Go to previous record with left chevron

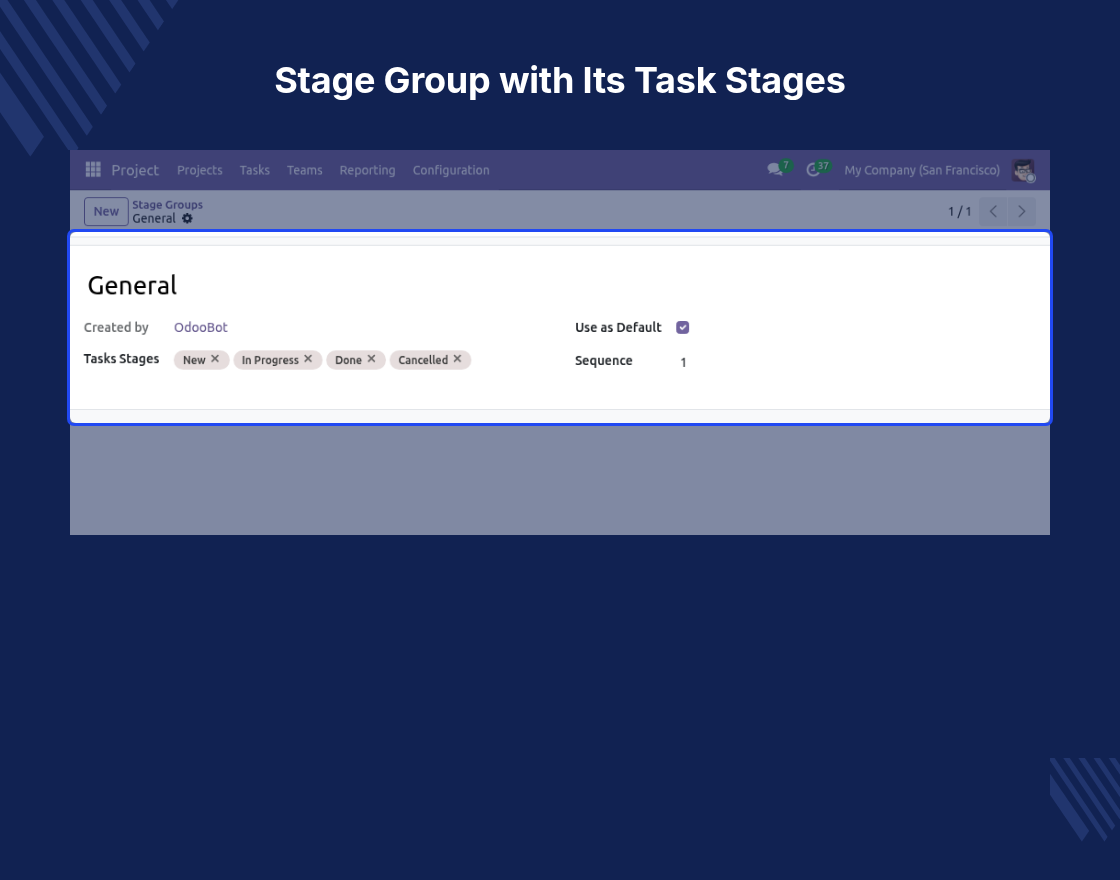coord(993,211)
